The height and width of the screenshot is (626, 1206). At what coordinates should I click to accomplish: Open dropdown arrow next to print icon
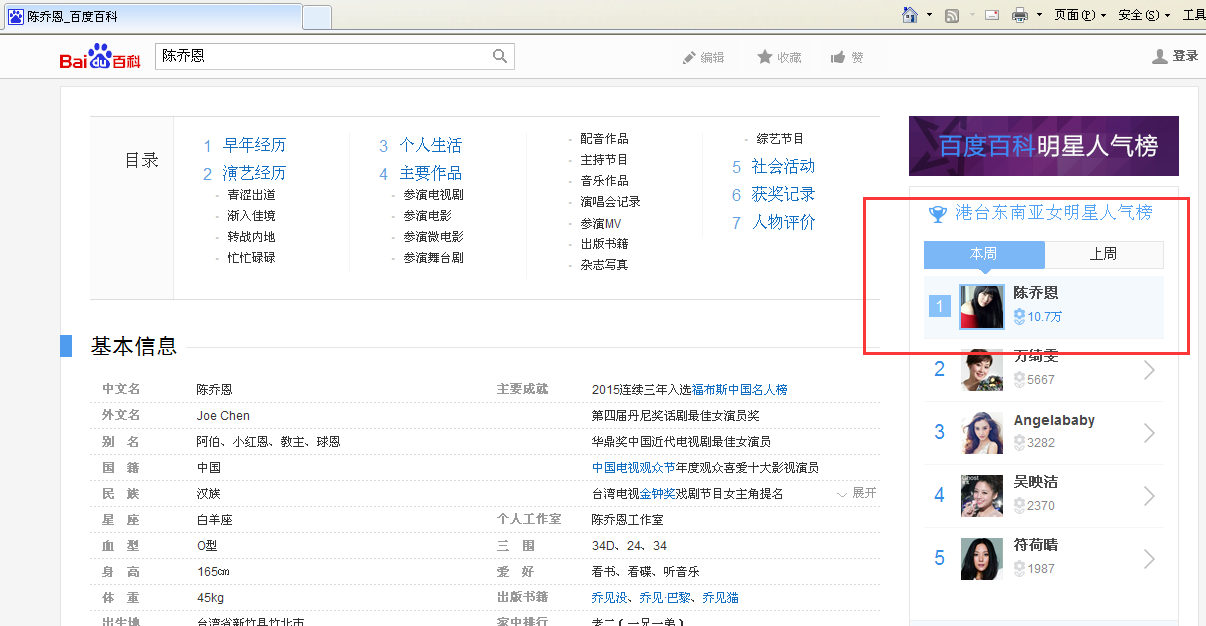tap(1040, 15)
